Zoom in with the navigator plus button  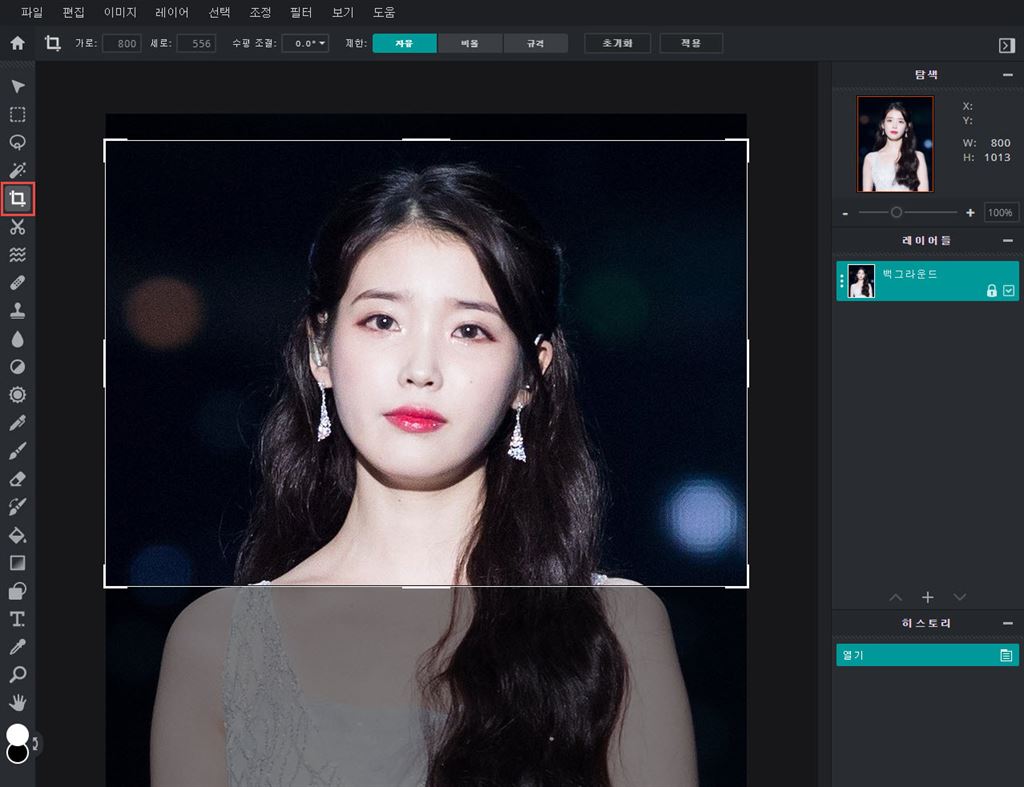(970, 212)
